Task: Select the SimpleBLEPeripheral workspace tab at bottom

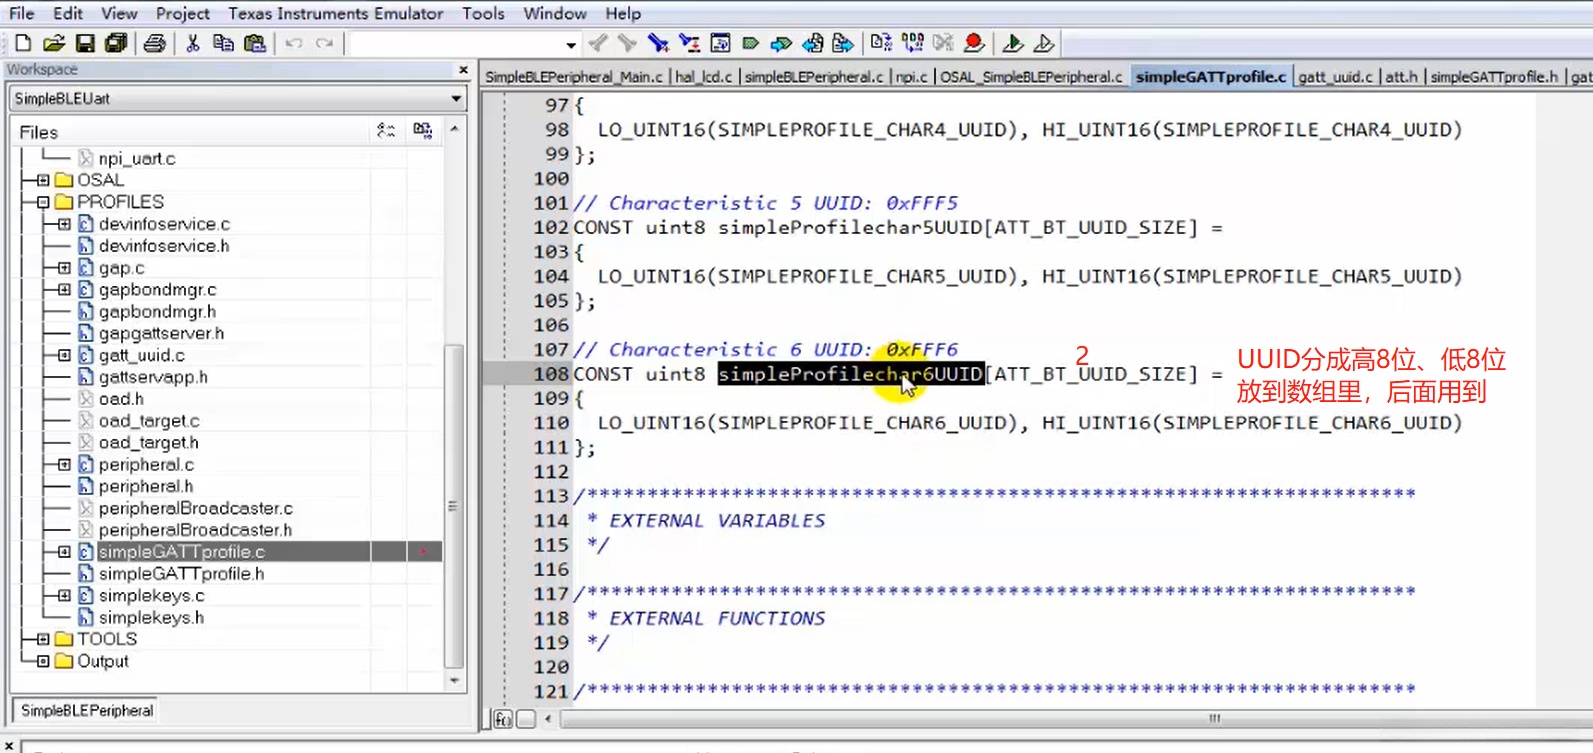Action: [87, 711]
